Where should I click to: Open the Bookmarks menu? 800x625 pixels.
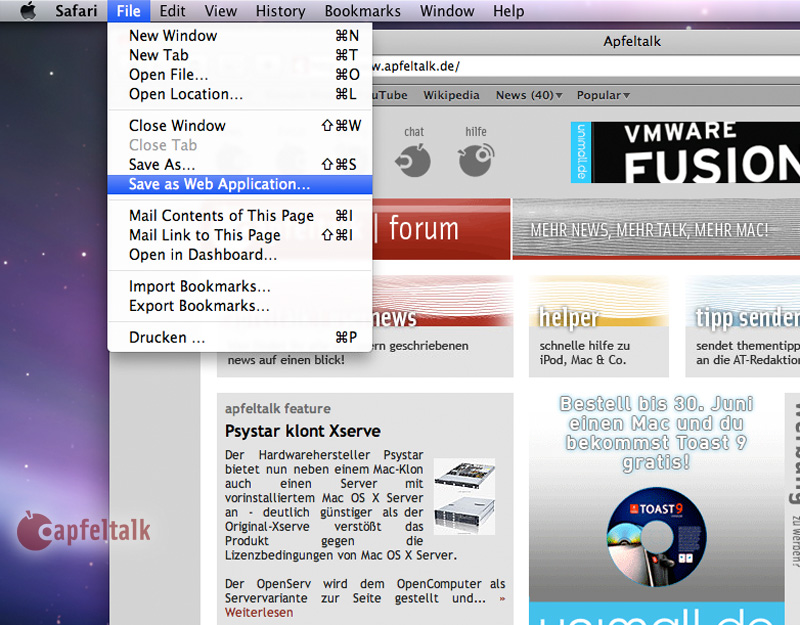(363, 11)
